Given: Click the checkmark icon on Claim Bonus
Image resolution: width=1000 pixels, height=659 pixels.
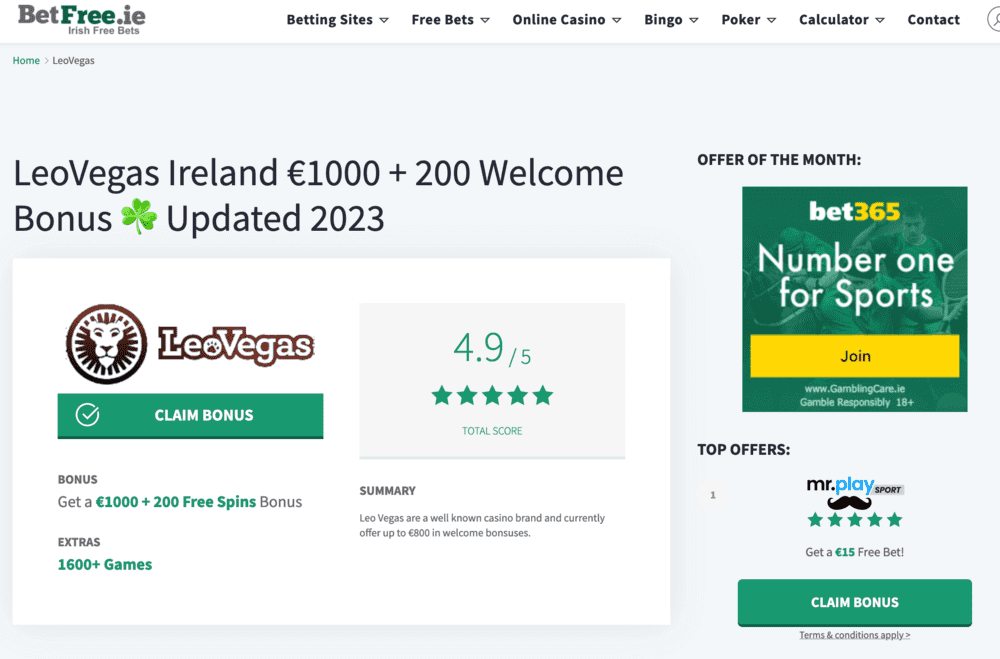Looking at the screenshot, I should pyautogui.click(x=87, y=415).
